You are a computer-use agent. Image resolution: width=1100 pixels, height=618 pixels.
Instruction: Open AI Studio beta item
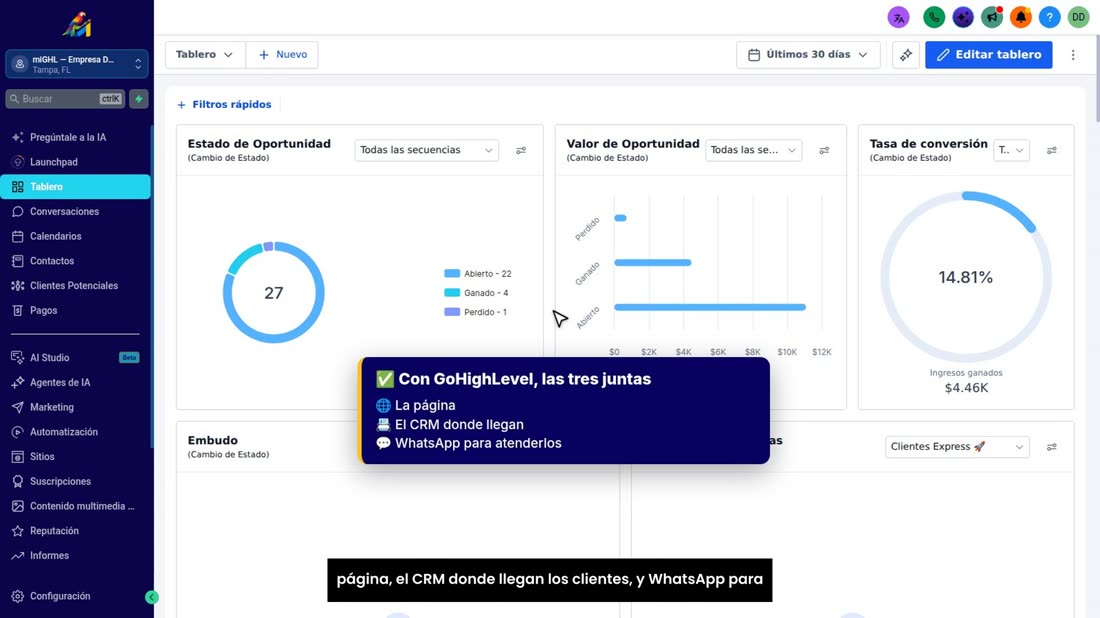point(75,358)
